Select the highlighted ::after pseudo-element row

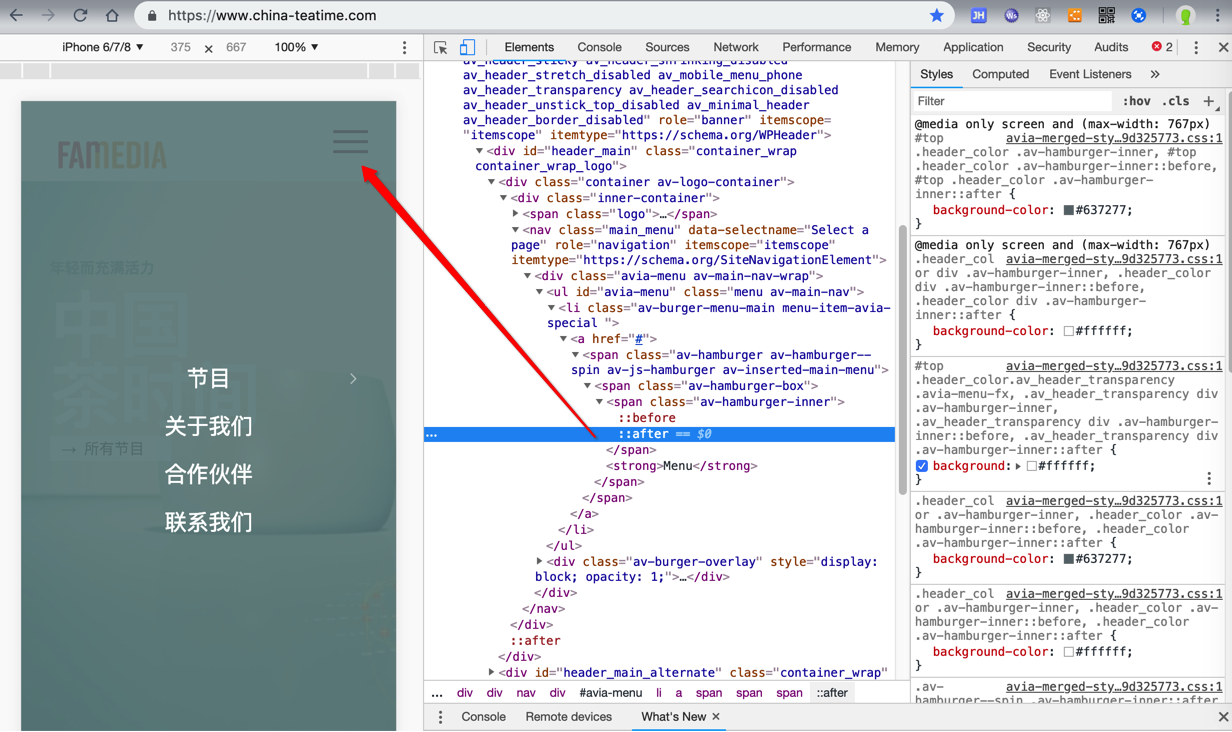(660, 434)
